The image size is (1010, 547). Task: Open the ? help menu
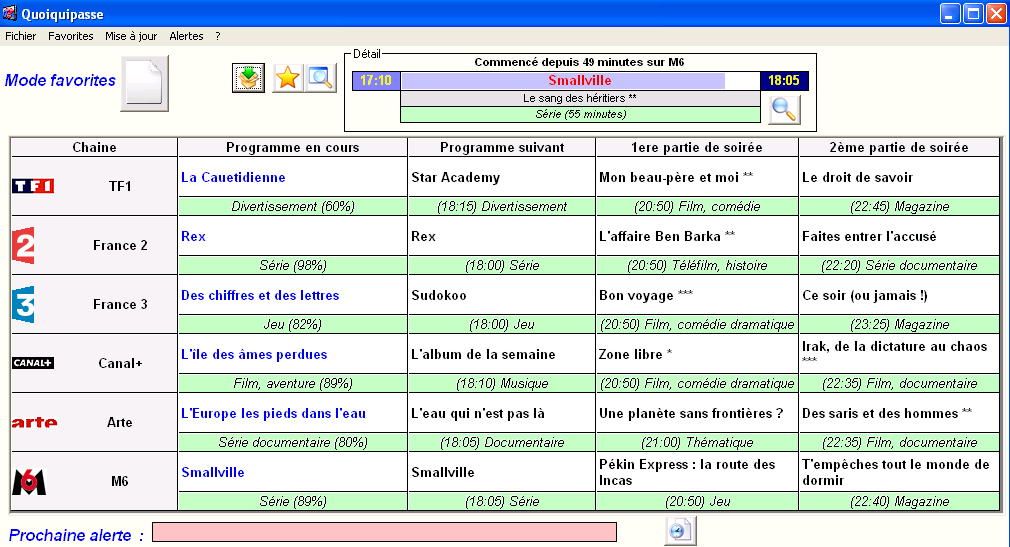[x=218, y=36]
